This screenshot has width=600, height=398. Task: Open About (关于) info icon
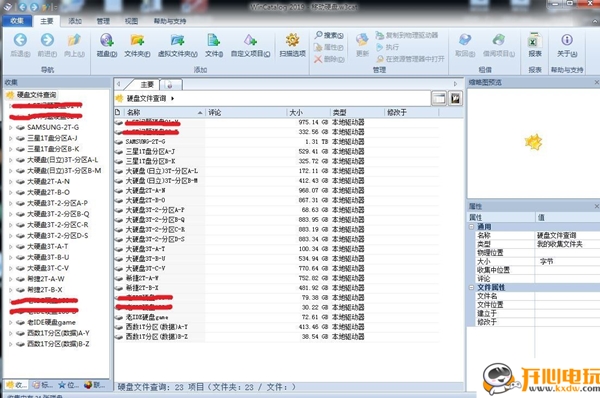coord(567,40)
